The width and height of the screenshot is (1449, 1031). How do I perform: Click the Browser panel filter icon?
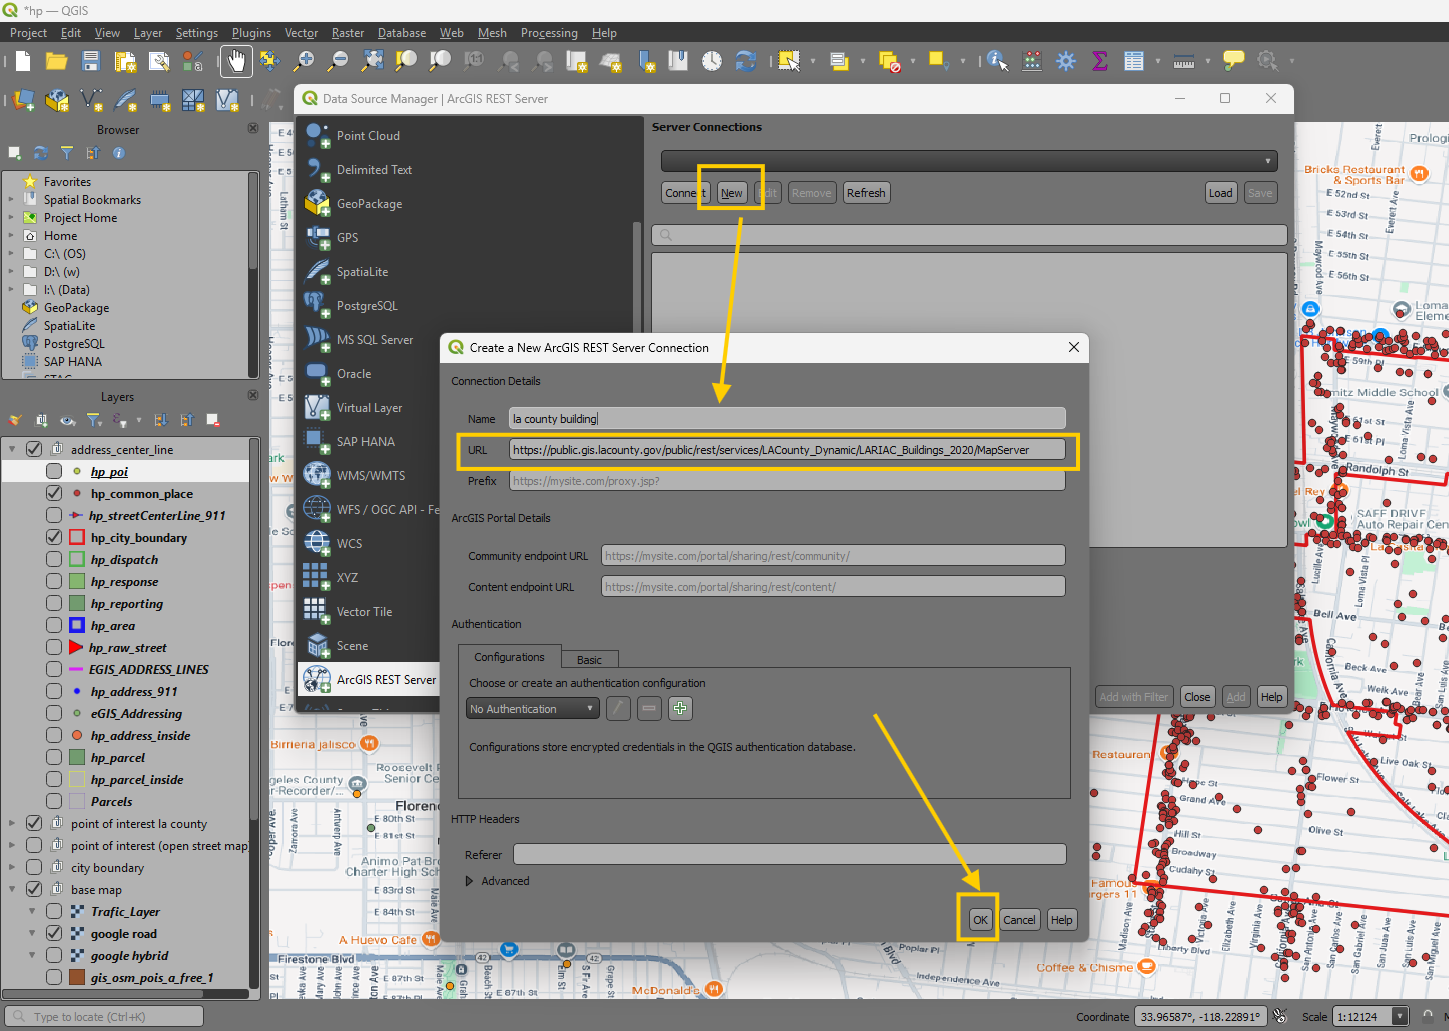click(x=67, y=153)
